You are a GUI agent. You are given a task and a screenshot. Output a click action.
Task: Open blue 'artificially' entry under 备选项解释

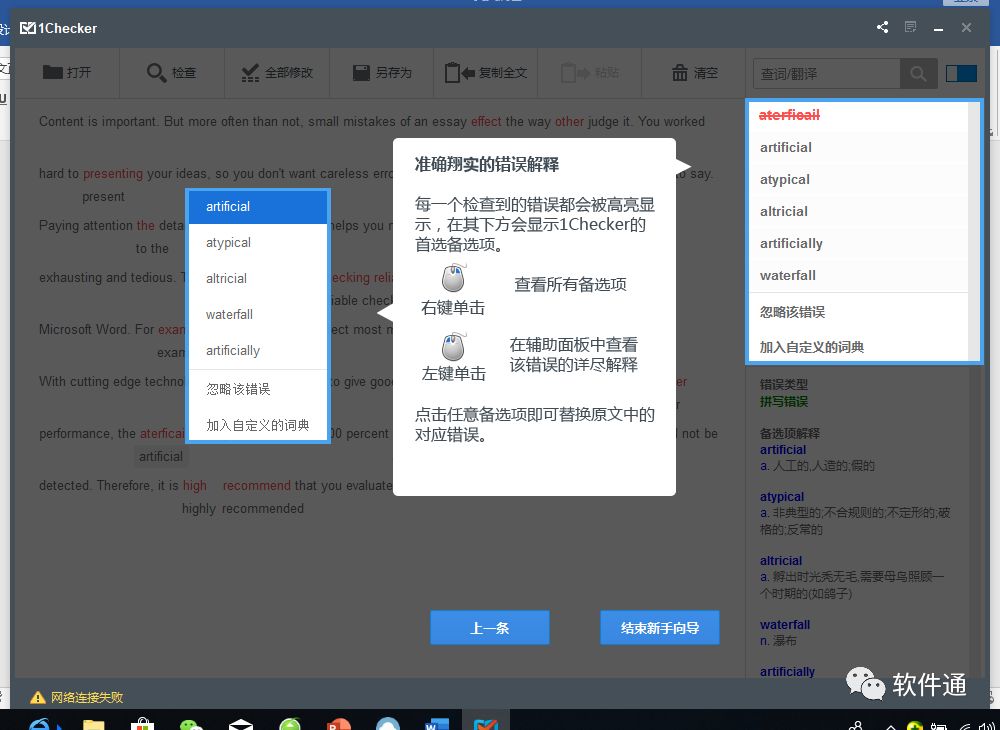coord(787,671)
